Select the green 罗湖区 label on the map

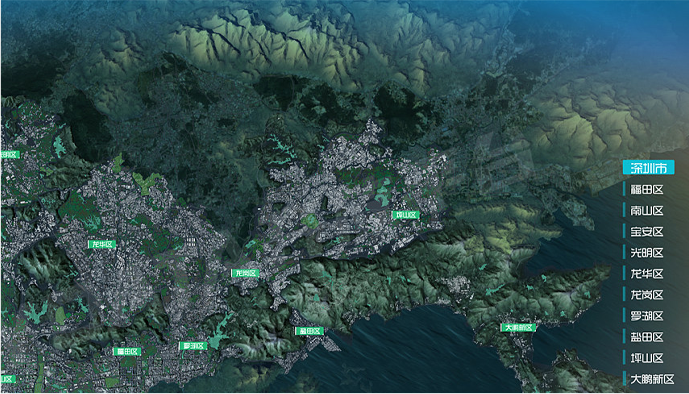pos(193,346)
